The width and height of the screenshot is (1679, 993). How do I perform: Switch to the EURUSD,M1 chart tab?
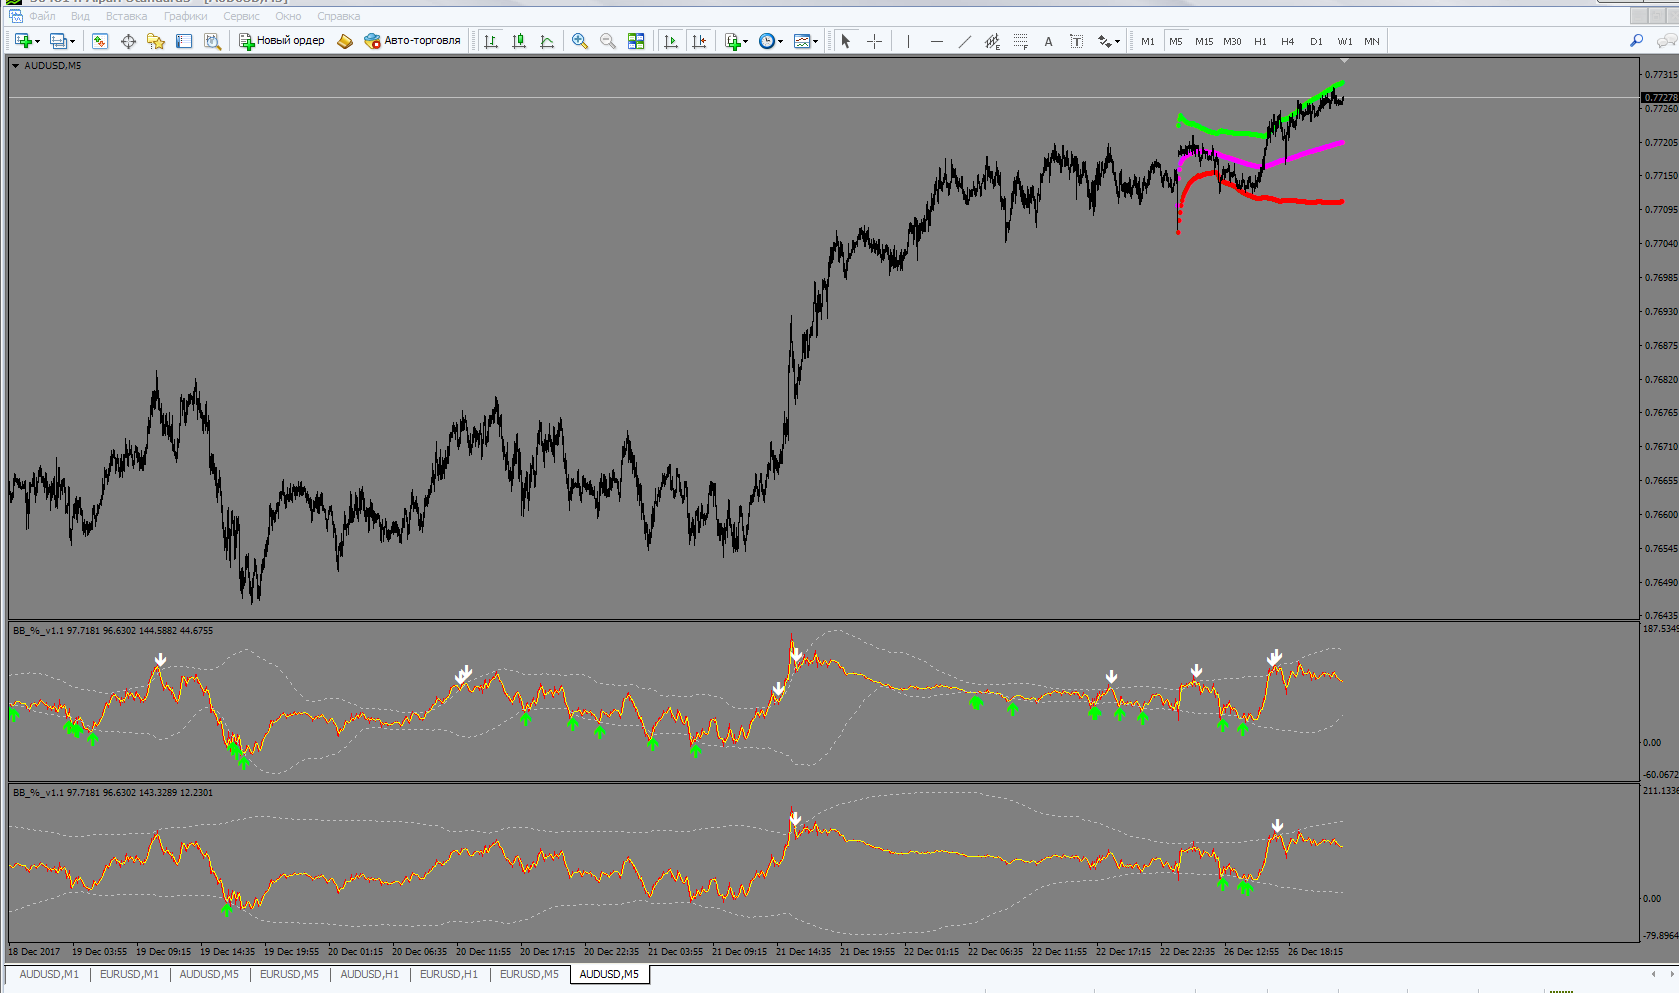(129, 974)
